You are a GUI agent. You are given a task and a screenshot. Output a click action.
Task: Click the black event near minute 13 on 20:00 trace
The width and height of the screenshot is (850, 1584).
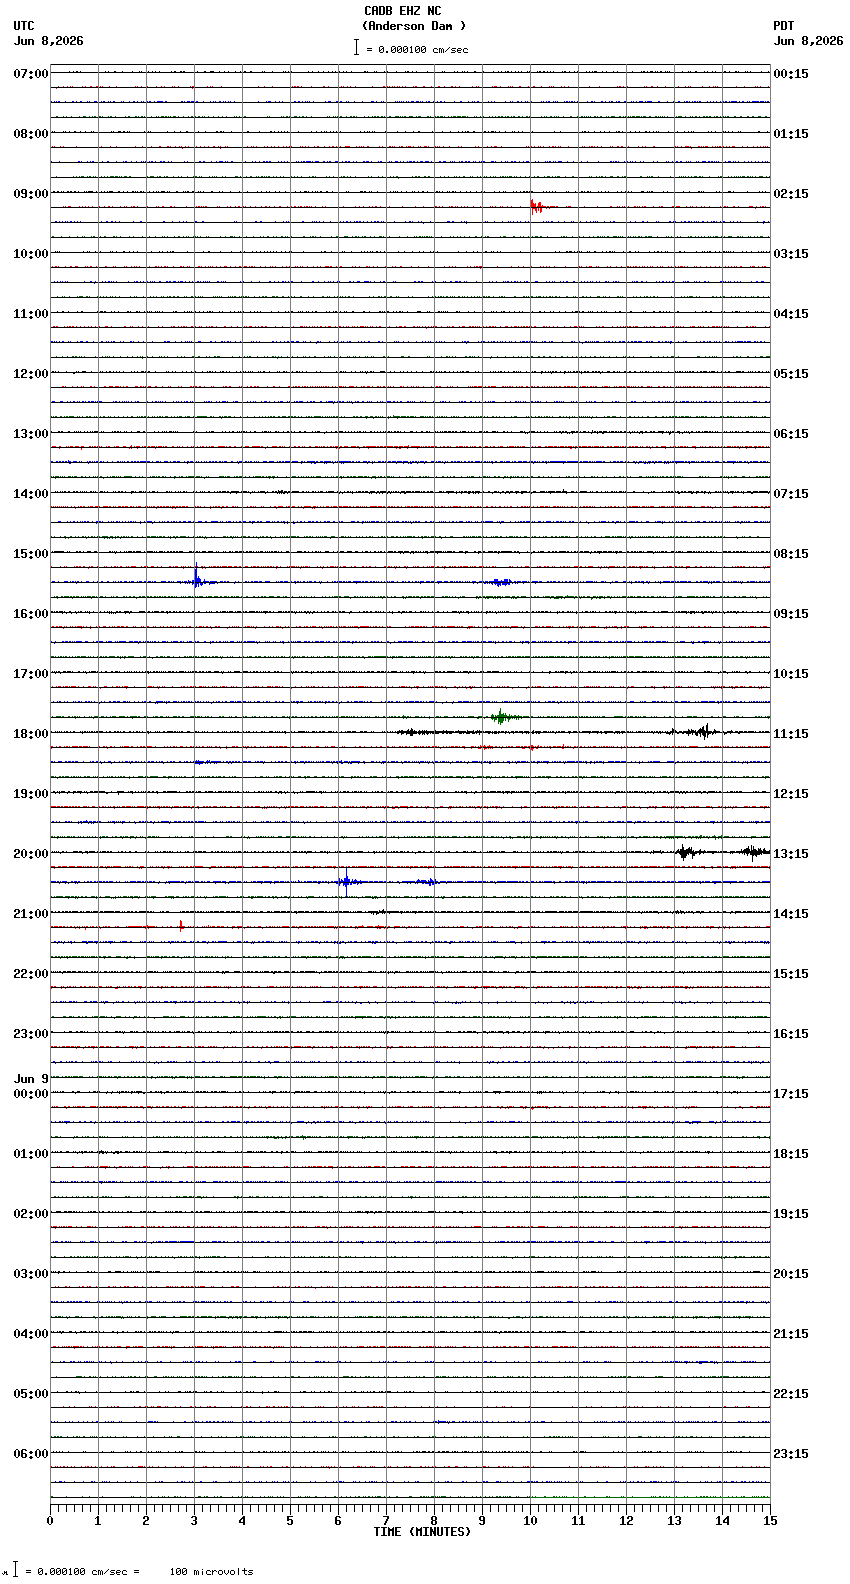685,852
